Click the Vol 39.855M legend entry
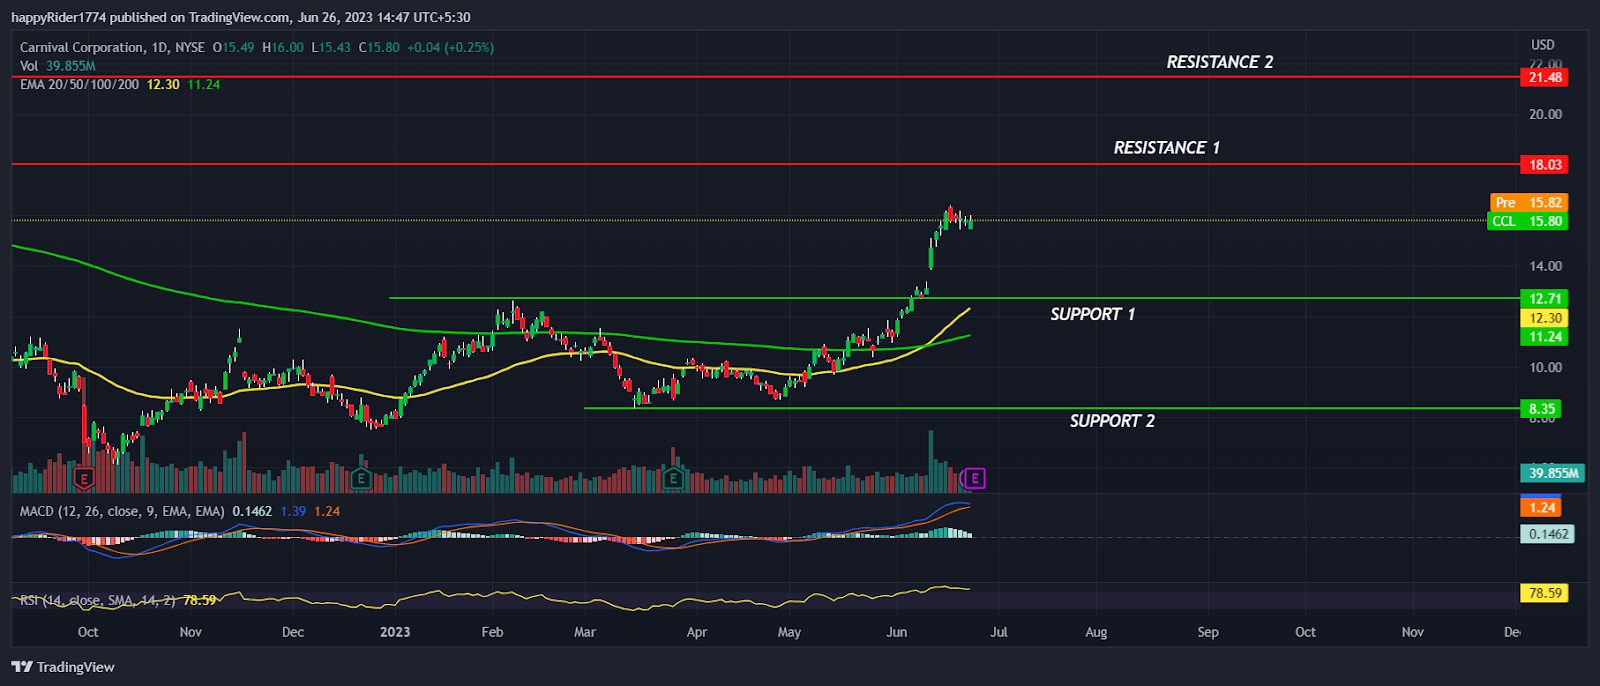The height and width of the screenshot is (686, 1600). (58, 66)
